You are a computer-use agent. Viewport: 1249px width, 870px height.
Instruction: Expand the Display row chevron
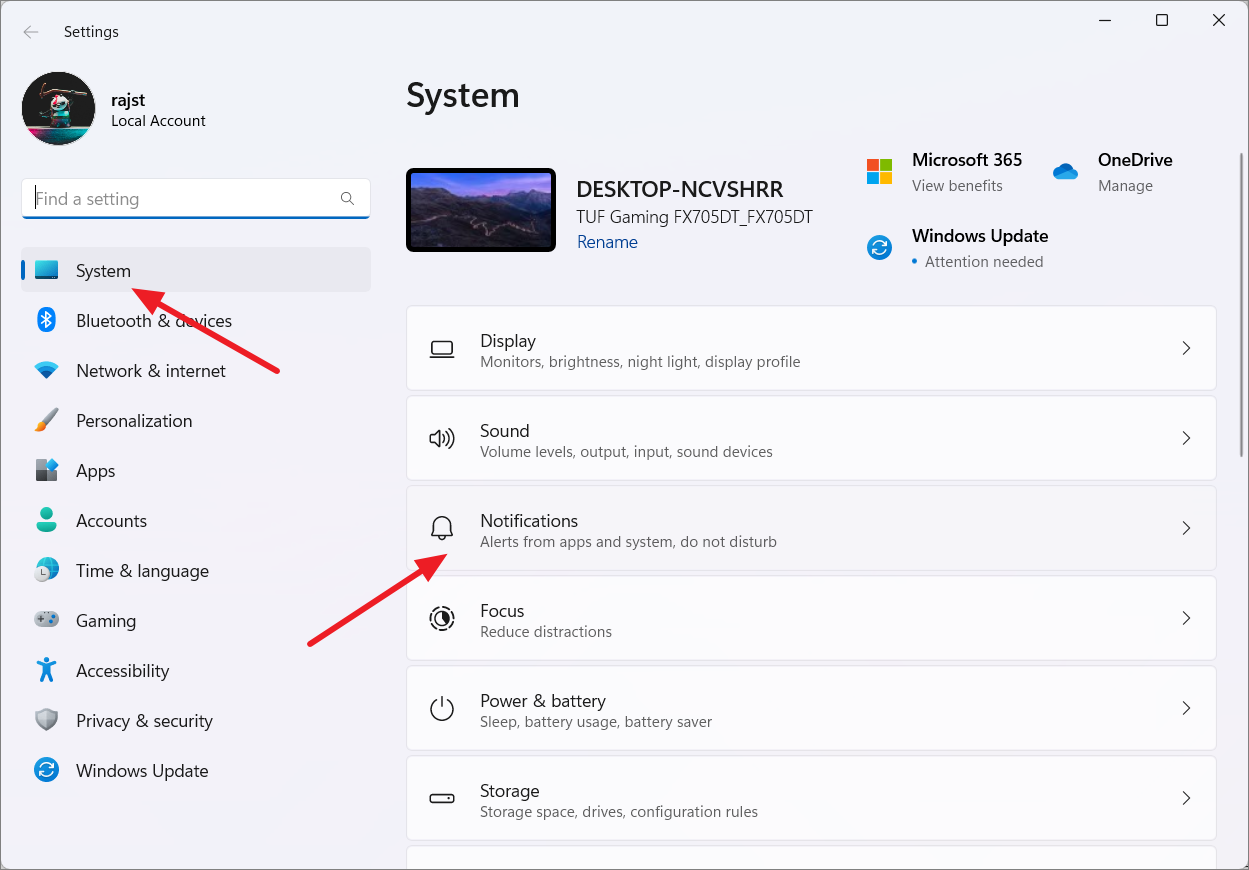(1186, 348)
